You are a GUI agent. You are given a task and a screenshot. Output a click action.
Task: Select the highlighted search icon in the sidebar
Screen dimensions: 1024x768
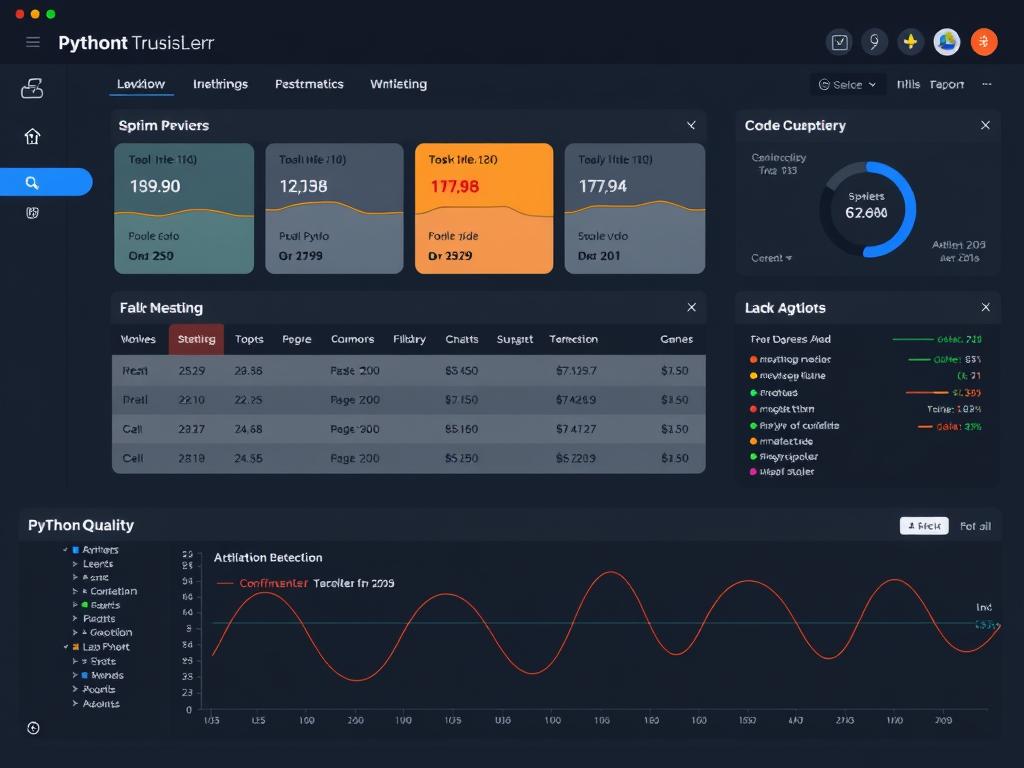[33, 182]
